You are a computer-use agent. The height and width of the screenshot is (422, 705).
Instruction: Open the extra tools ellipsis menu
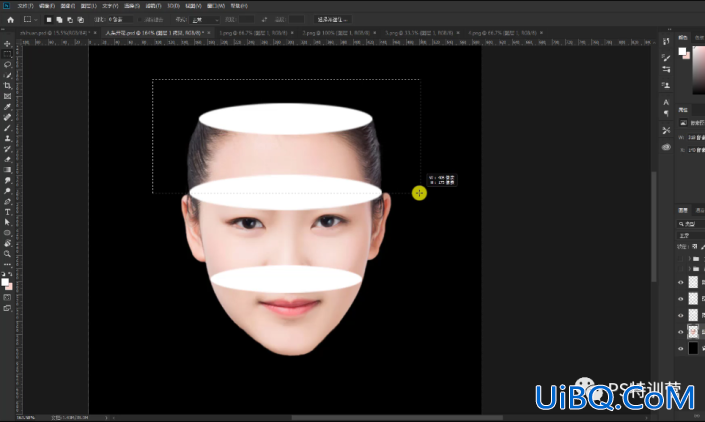[x=7, y=264]
